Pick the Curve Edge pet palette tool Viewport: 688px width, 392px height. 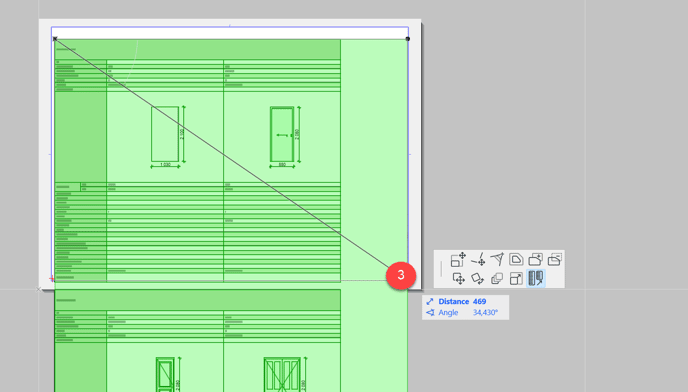pyautogui.click(x=497, y=259)
